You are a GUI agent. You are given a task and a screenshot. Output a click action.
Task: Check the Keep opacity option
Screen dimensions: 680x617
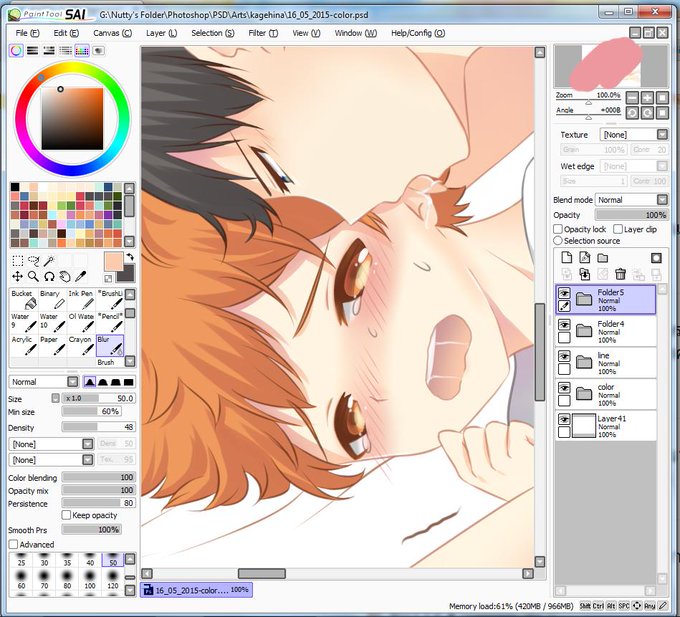(66, 515)
